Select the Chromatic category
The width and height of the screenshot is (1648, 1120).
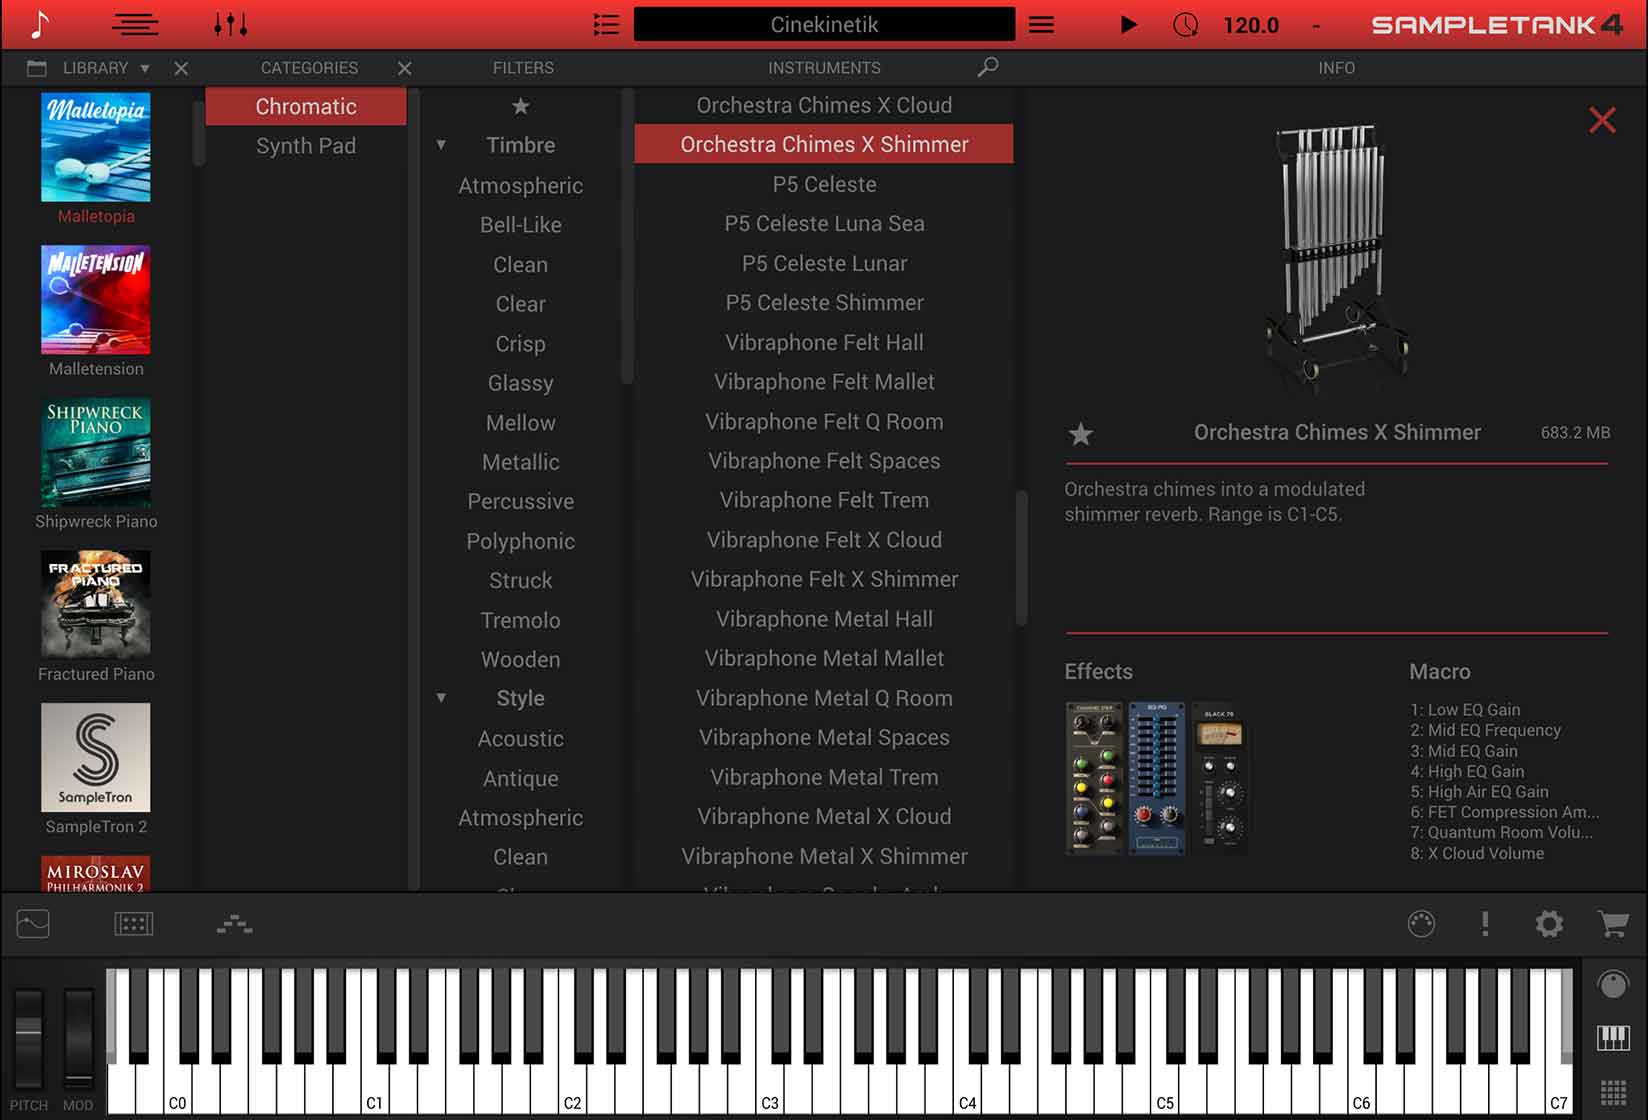coord(306,106)
